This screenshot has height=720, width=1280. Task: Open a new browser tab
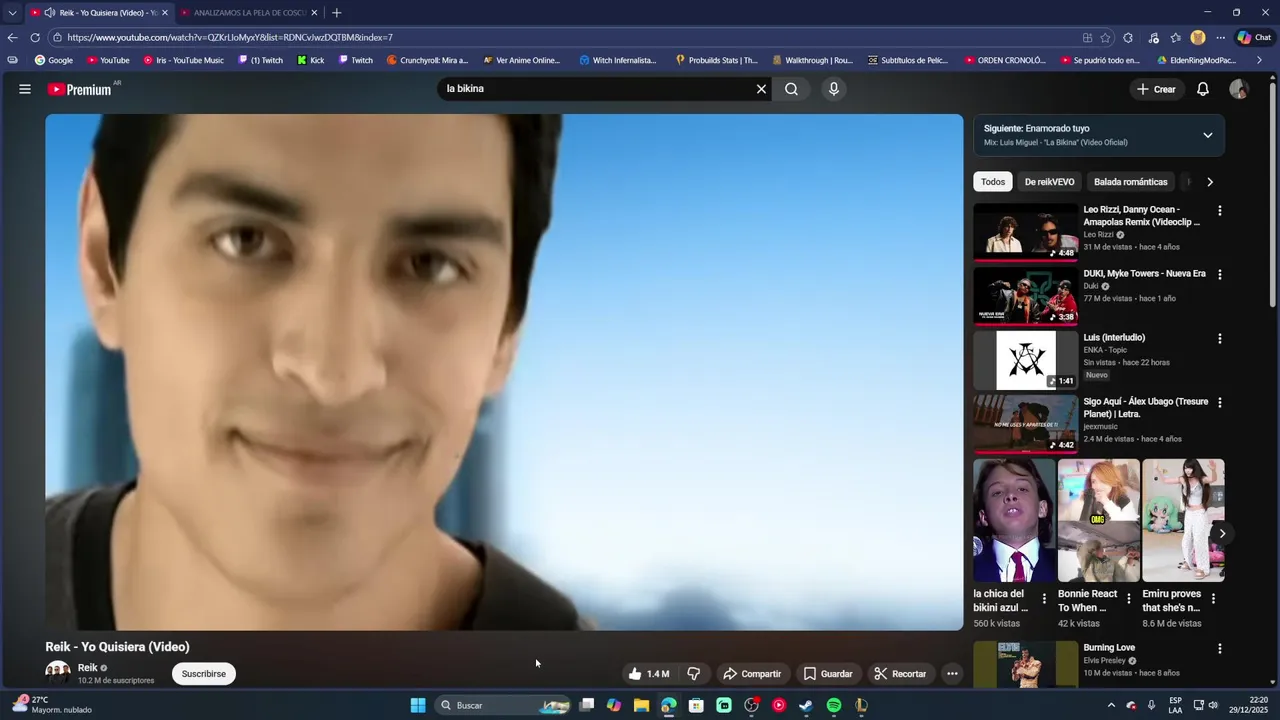(336, 13)
